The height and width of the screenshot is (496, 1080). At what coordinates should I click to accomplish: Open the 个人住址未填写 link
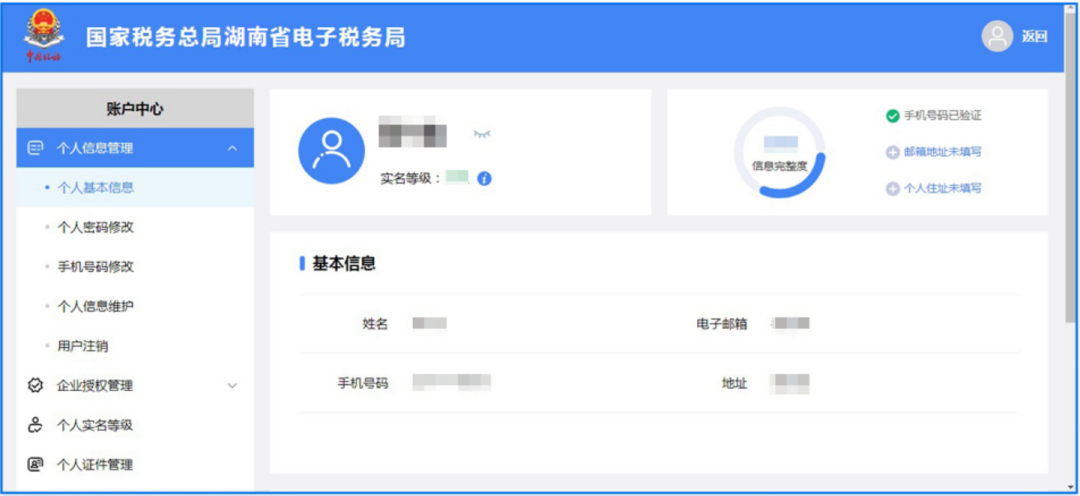(x=942, y=189)
